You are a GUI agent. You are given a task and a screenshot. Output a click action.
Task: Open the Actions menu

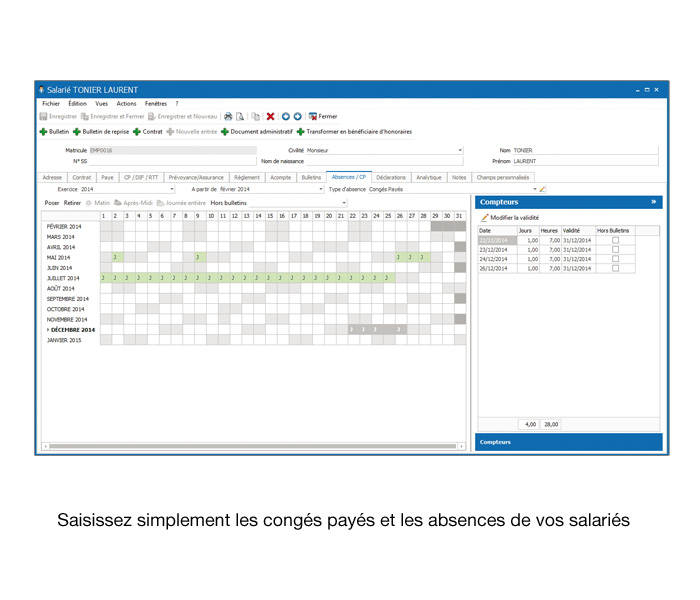click(126, 104)
